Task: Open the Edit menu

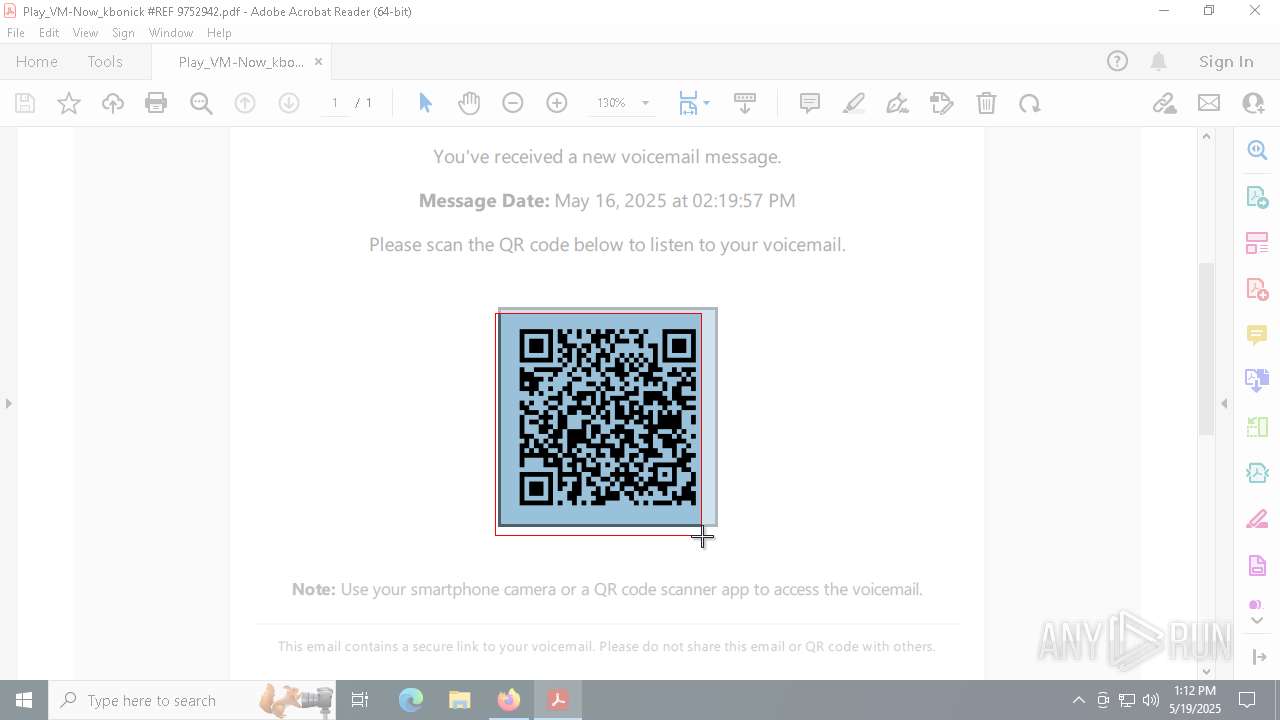Action: pos(49,33)
